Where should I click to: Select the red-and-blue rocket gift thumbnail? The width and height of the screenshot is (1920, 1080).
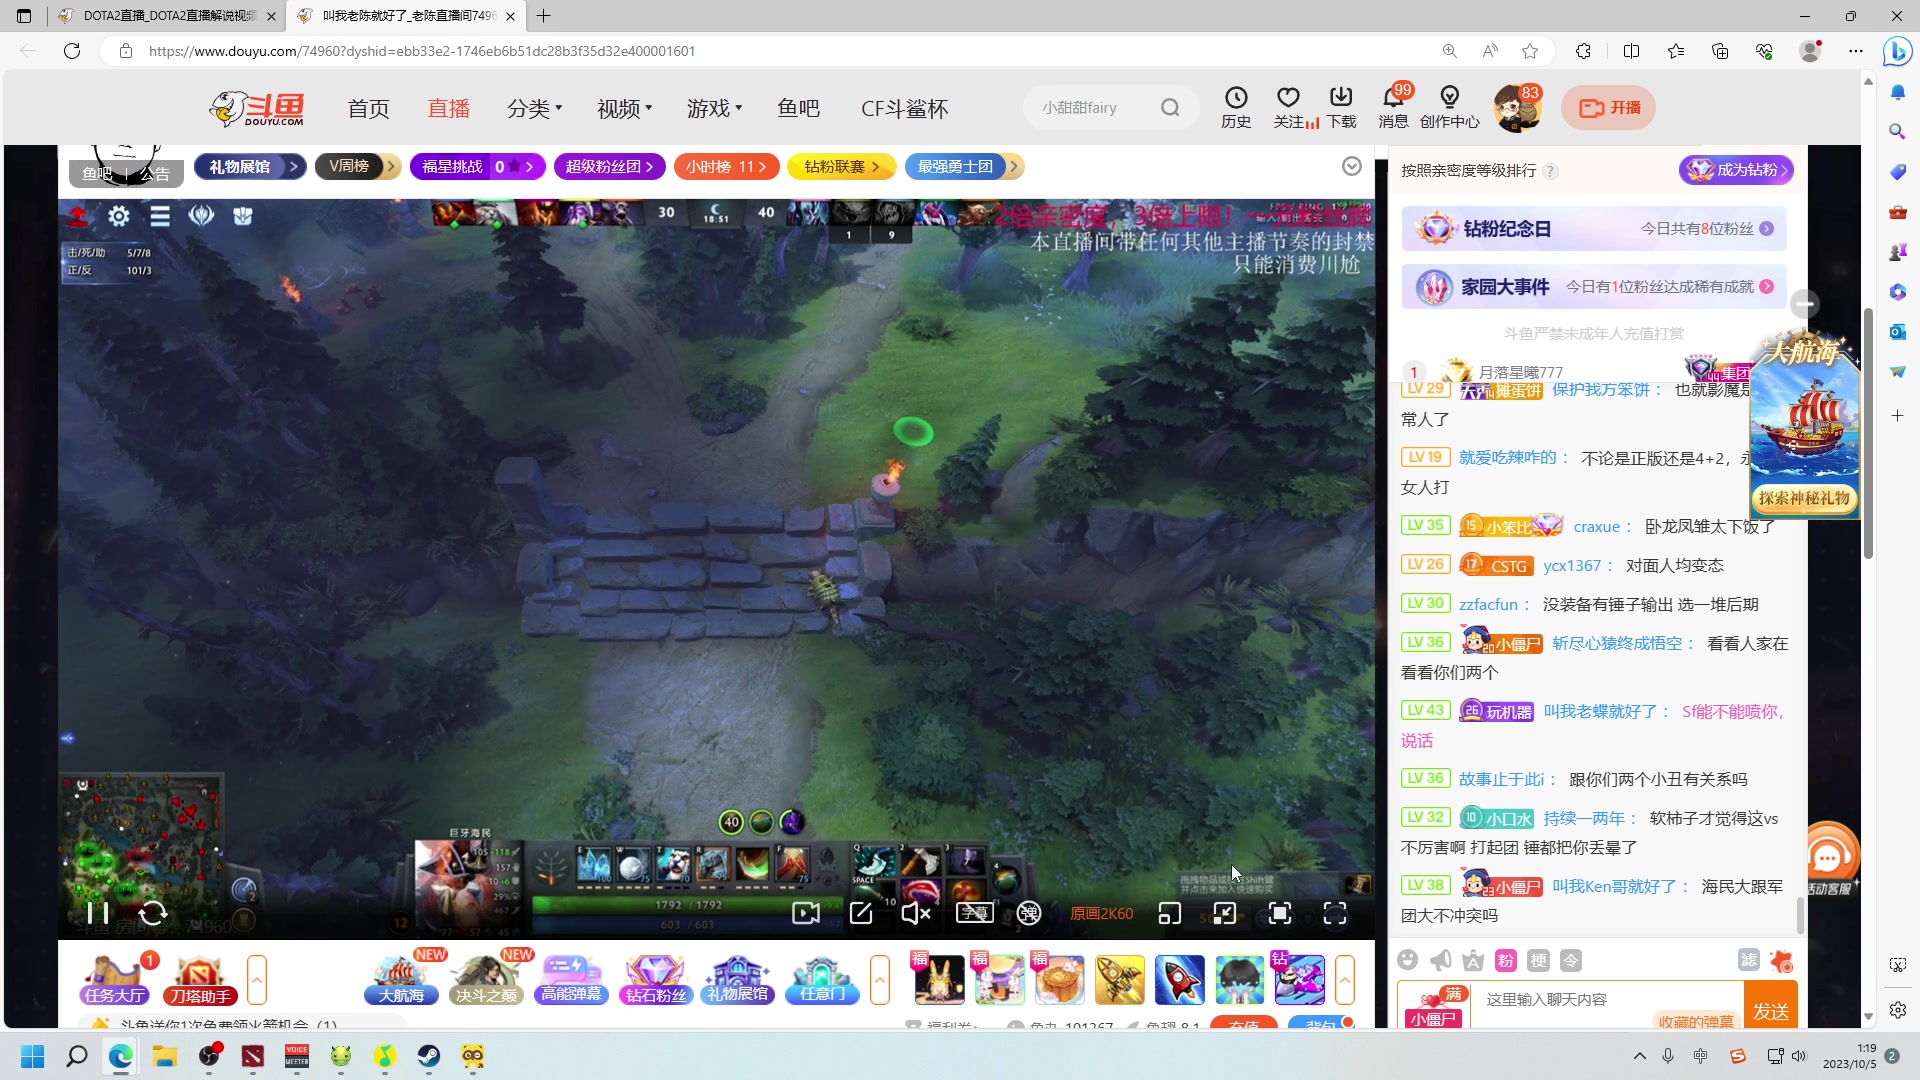pos(1179,979)
